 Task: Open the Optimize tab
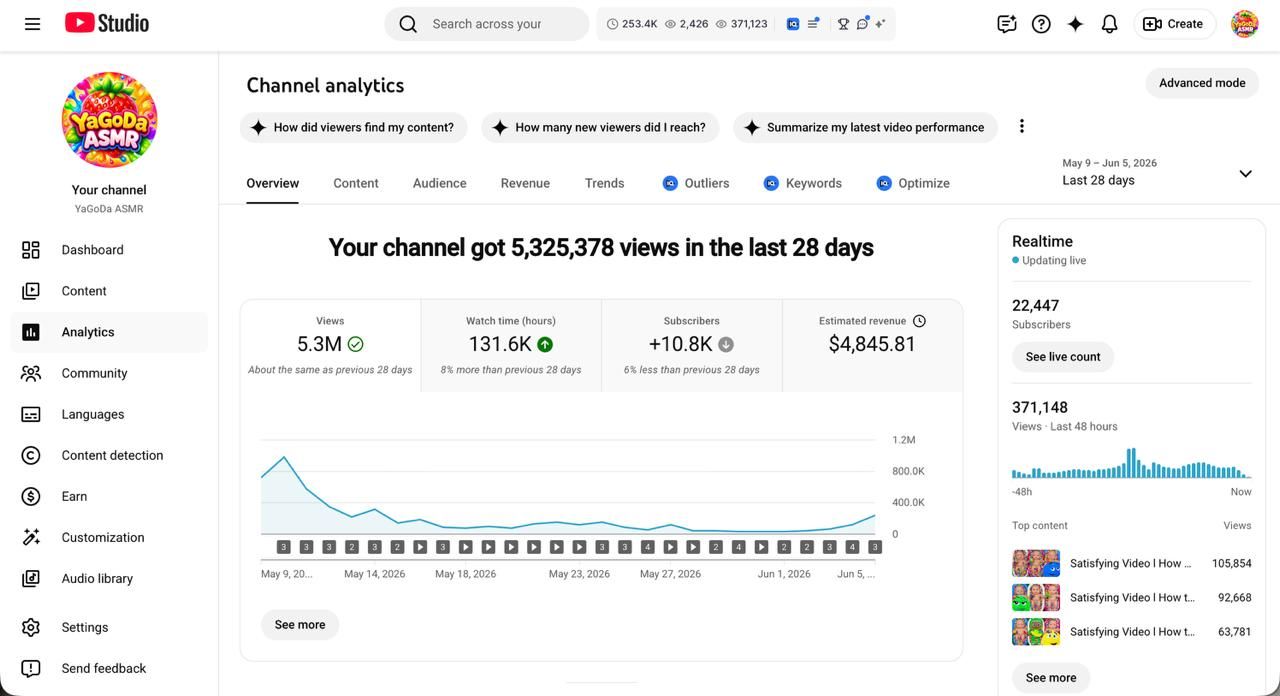tap(913, 183)
